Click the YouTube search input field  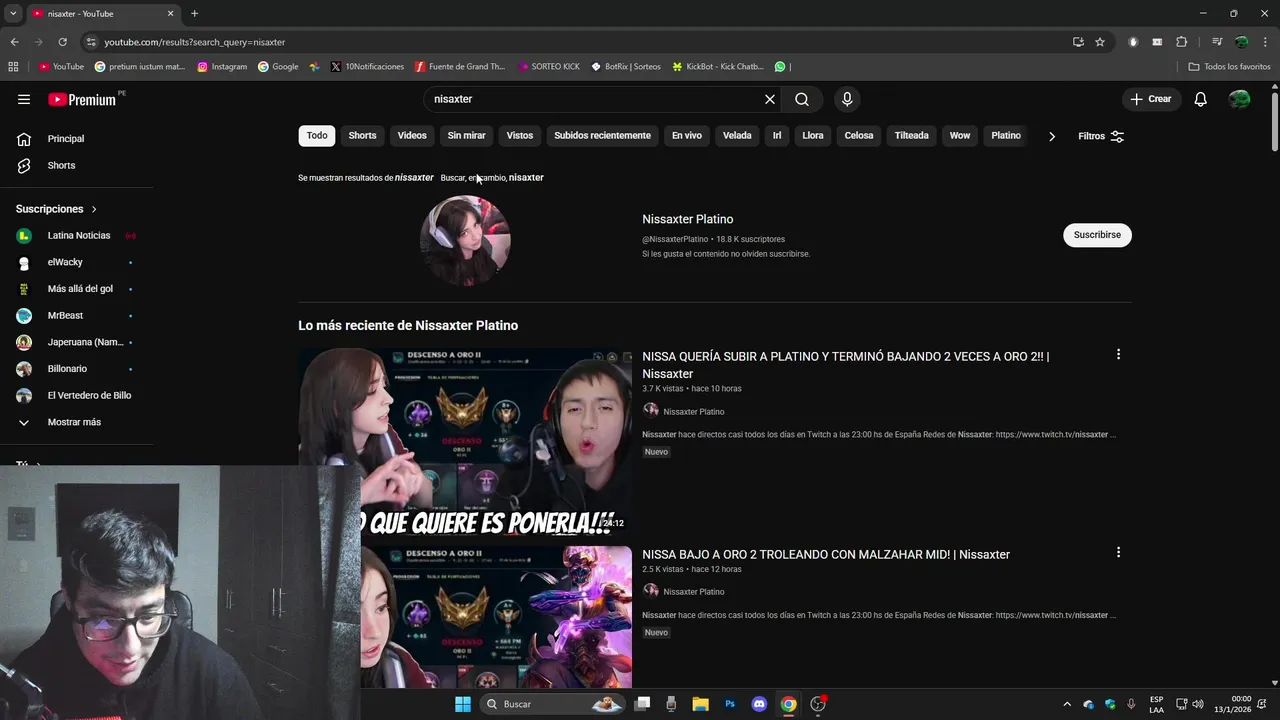595,99
